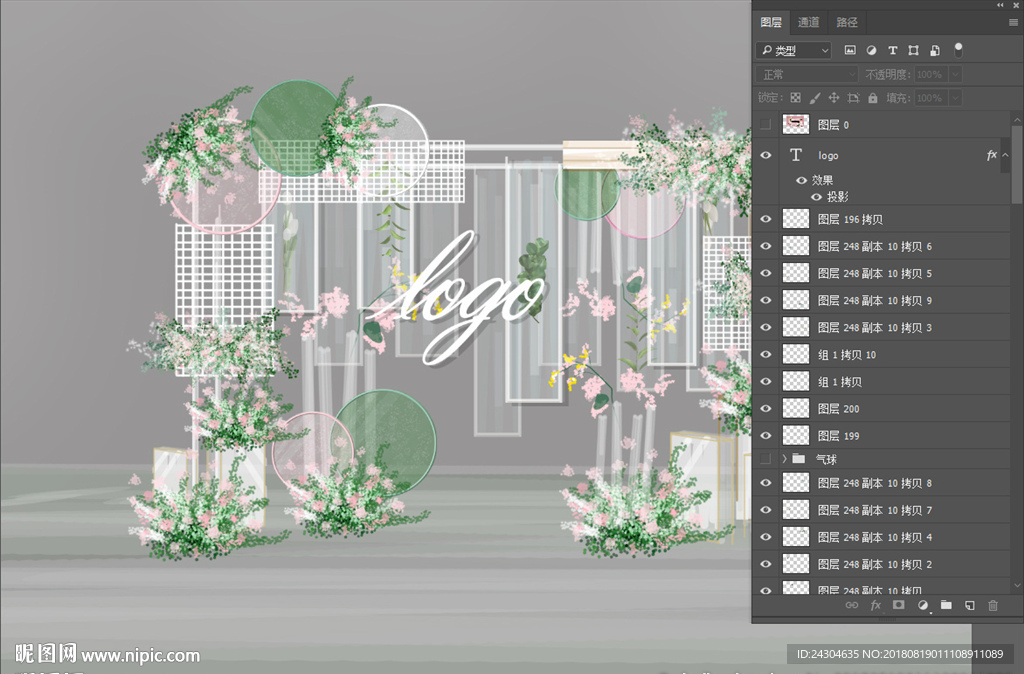Toggle visibility of 图层 200
The image size is (1024, 674).
(x=767, y=409)
